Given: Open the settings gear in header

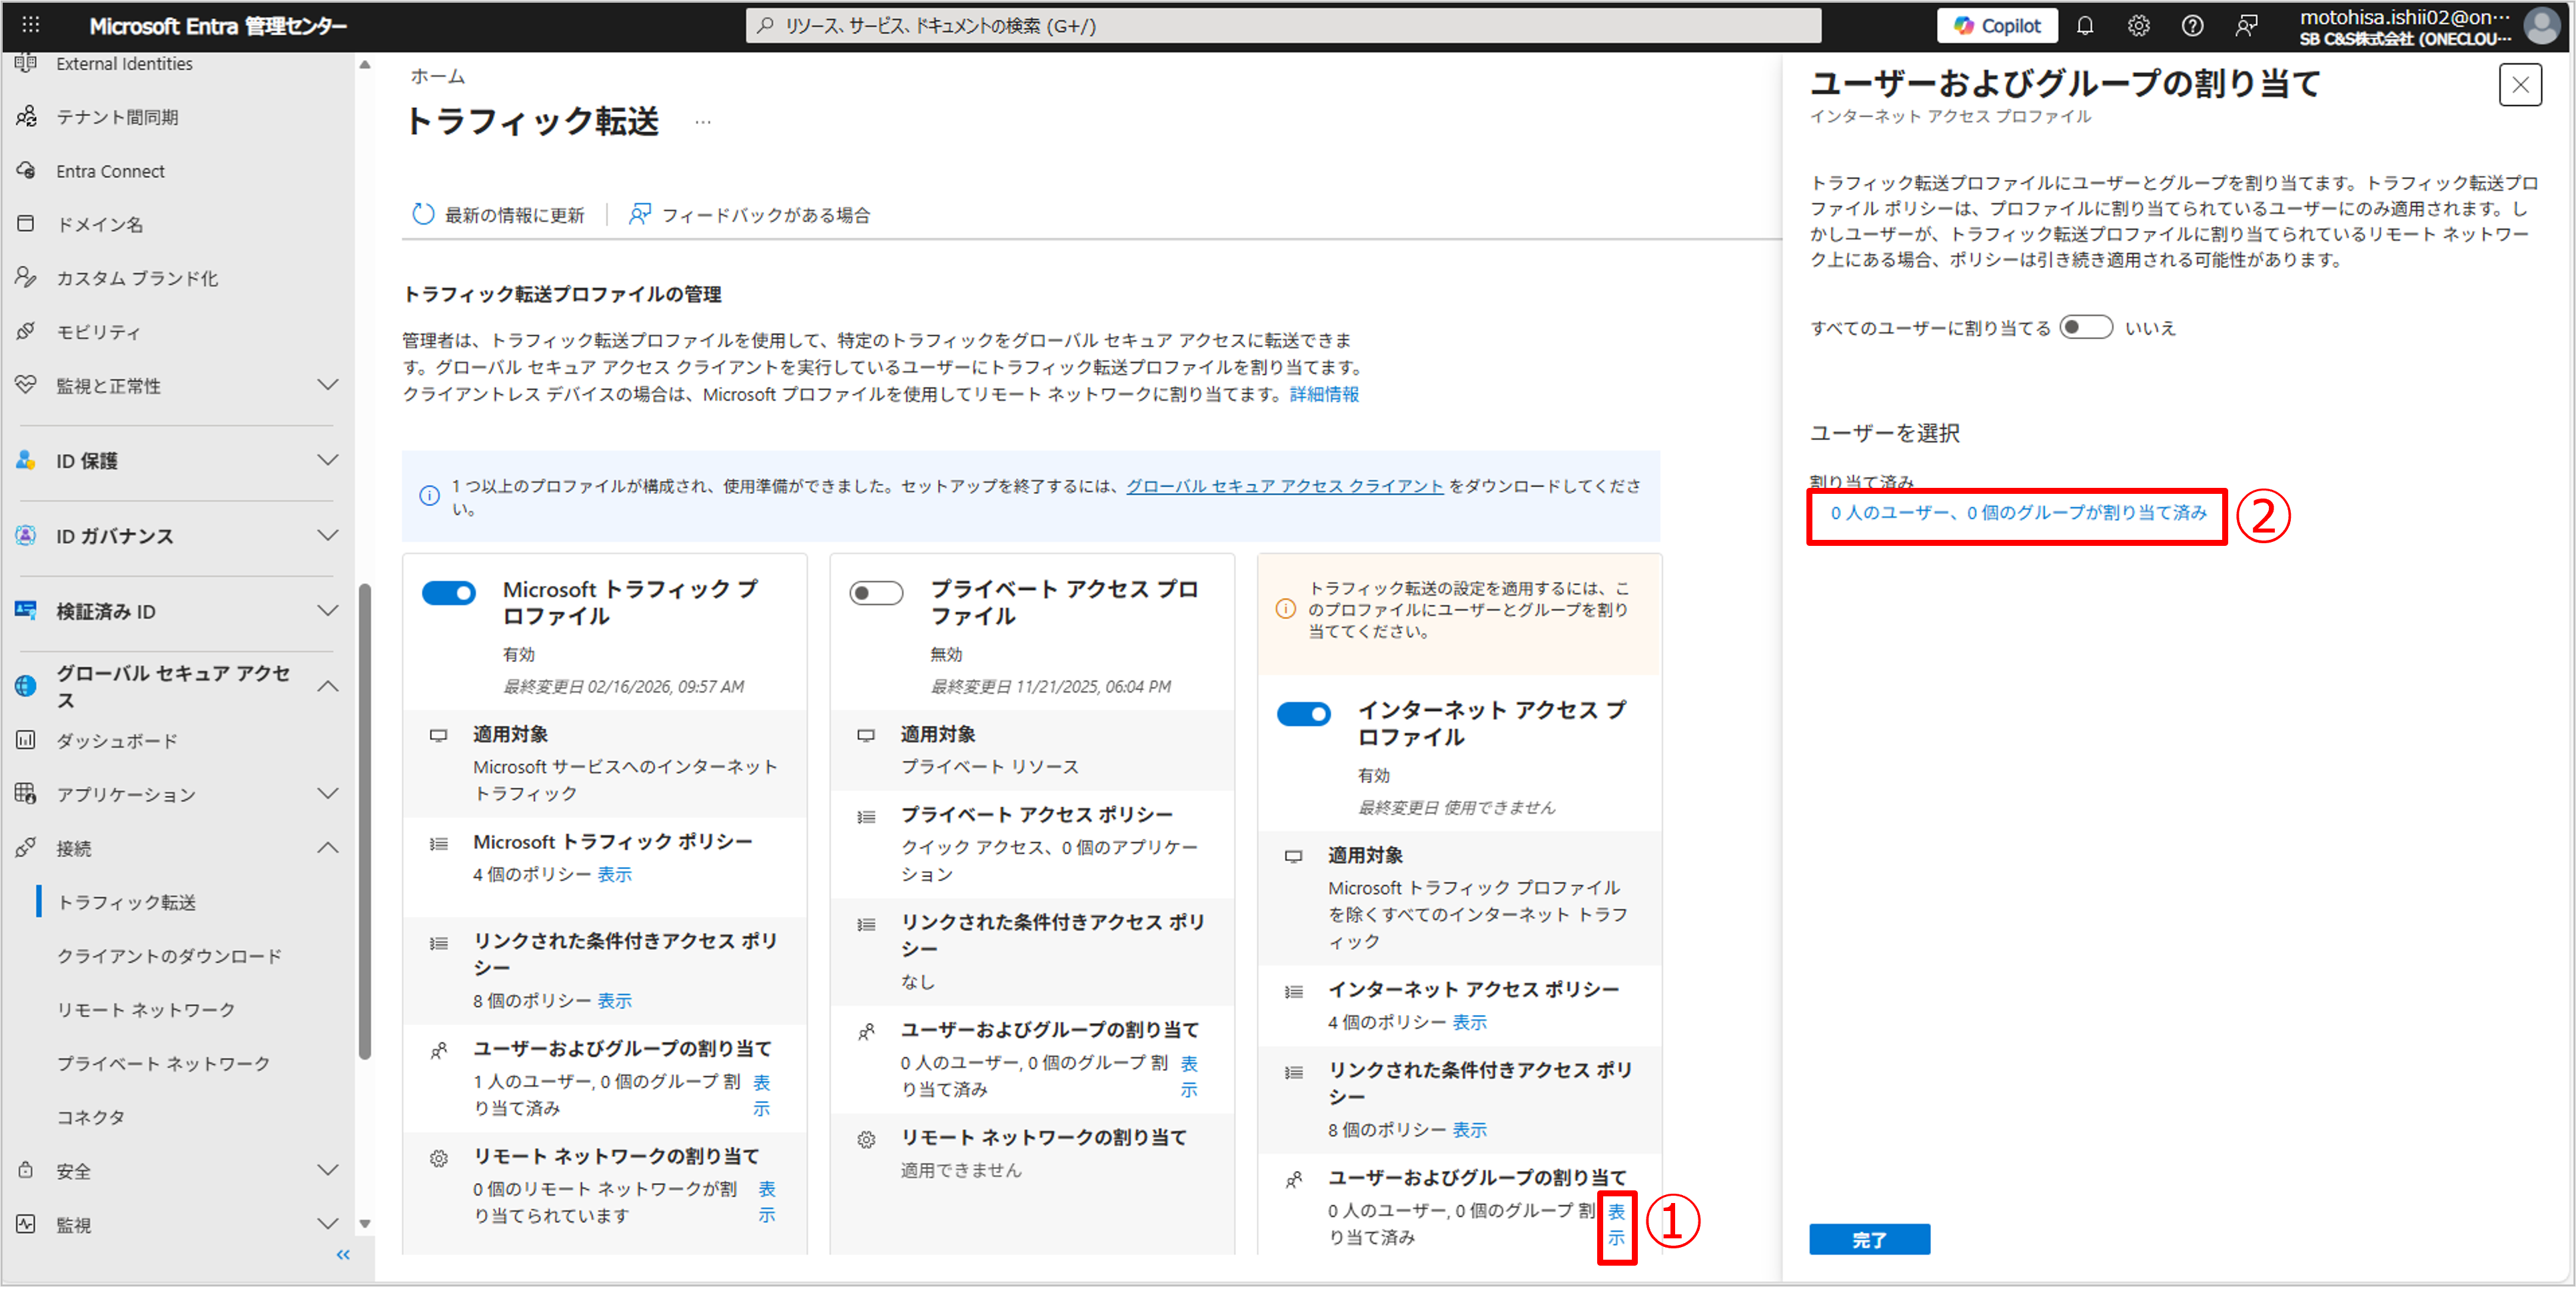Looking at the screenshot, I should click(2138, 26).
